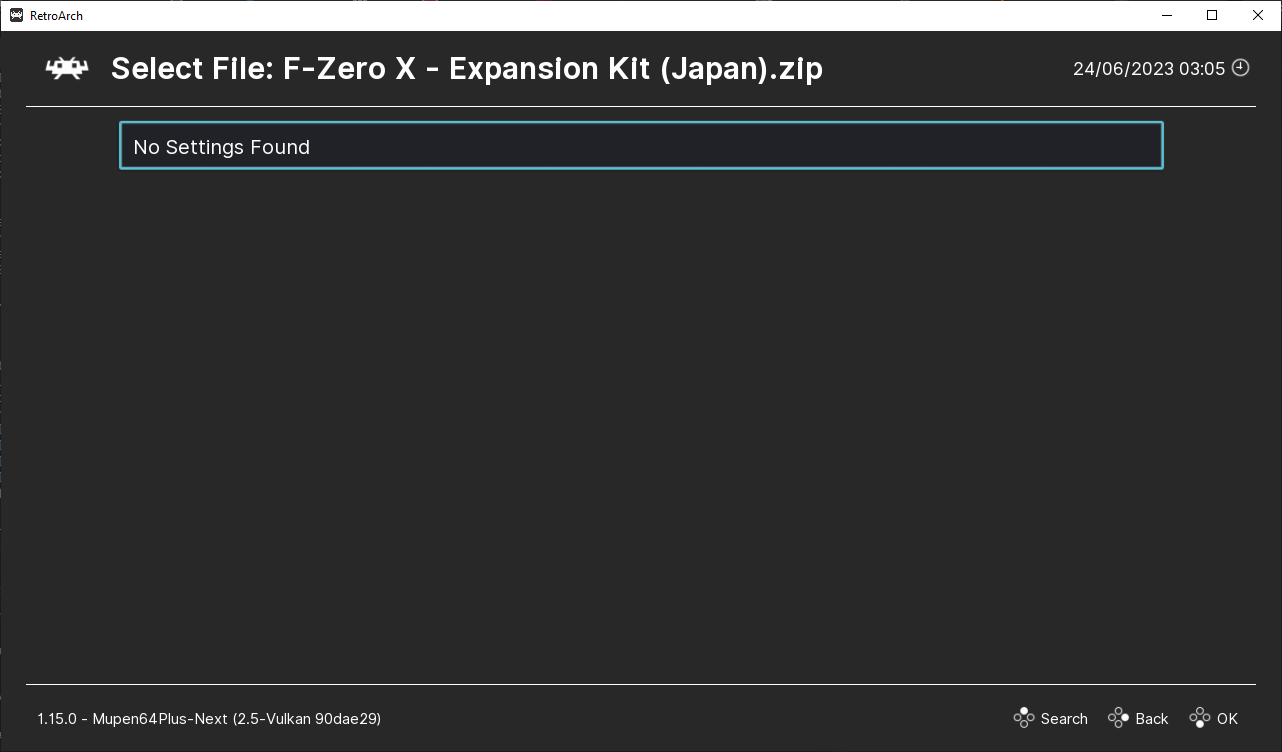
Task: Click the date display 24/06/2023 03:05
Action: click(x=1150, y=68)
